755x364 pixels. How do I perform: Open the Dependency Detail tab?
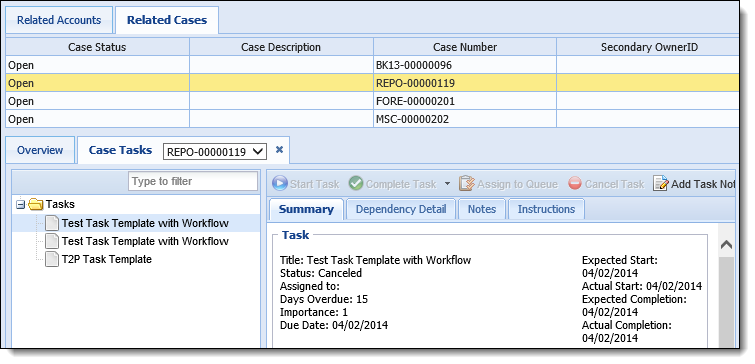click(x=401, y=209)
